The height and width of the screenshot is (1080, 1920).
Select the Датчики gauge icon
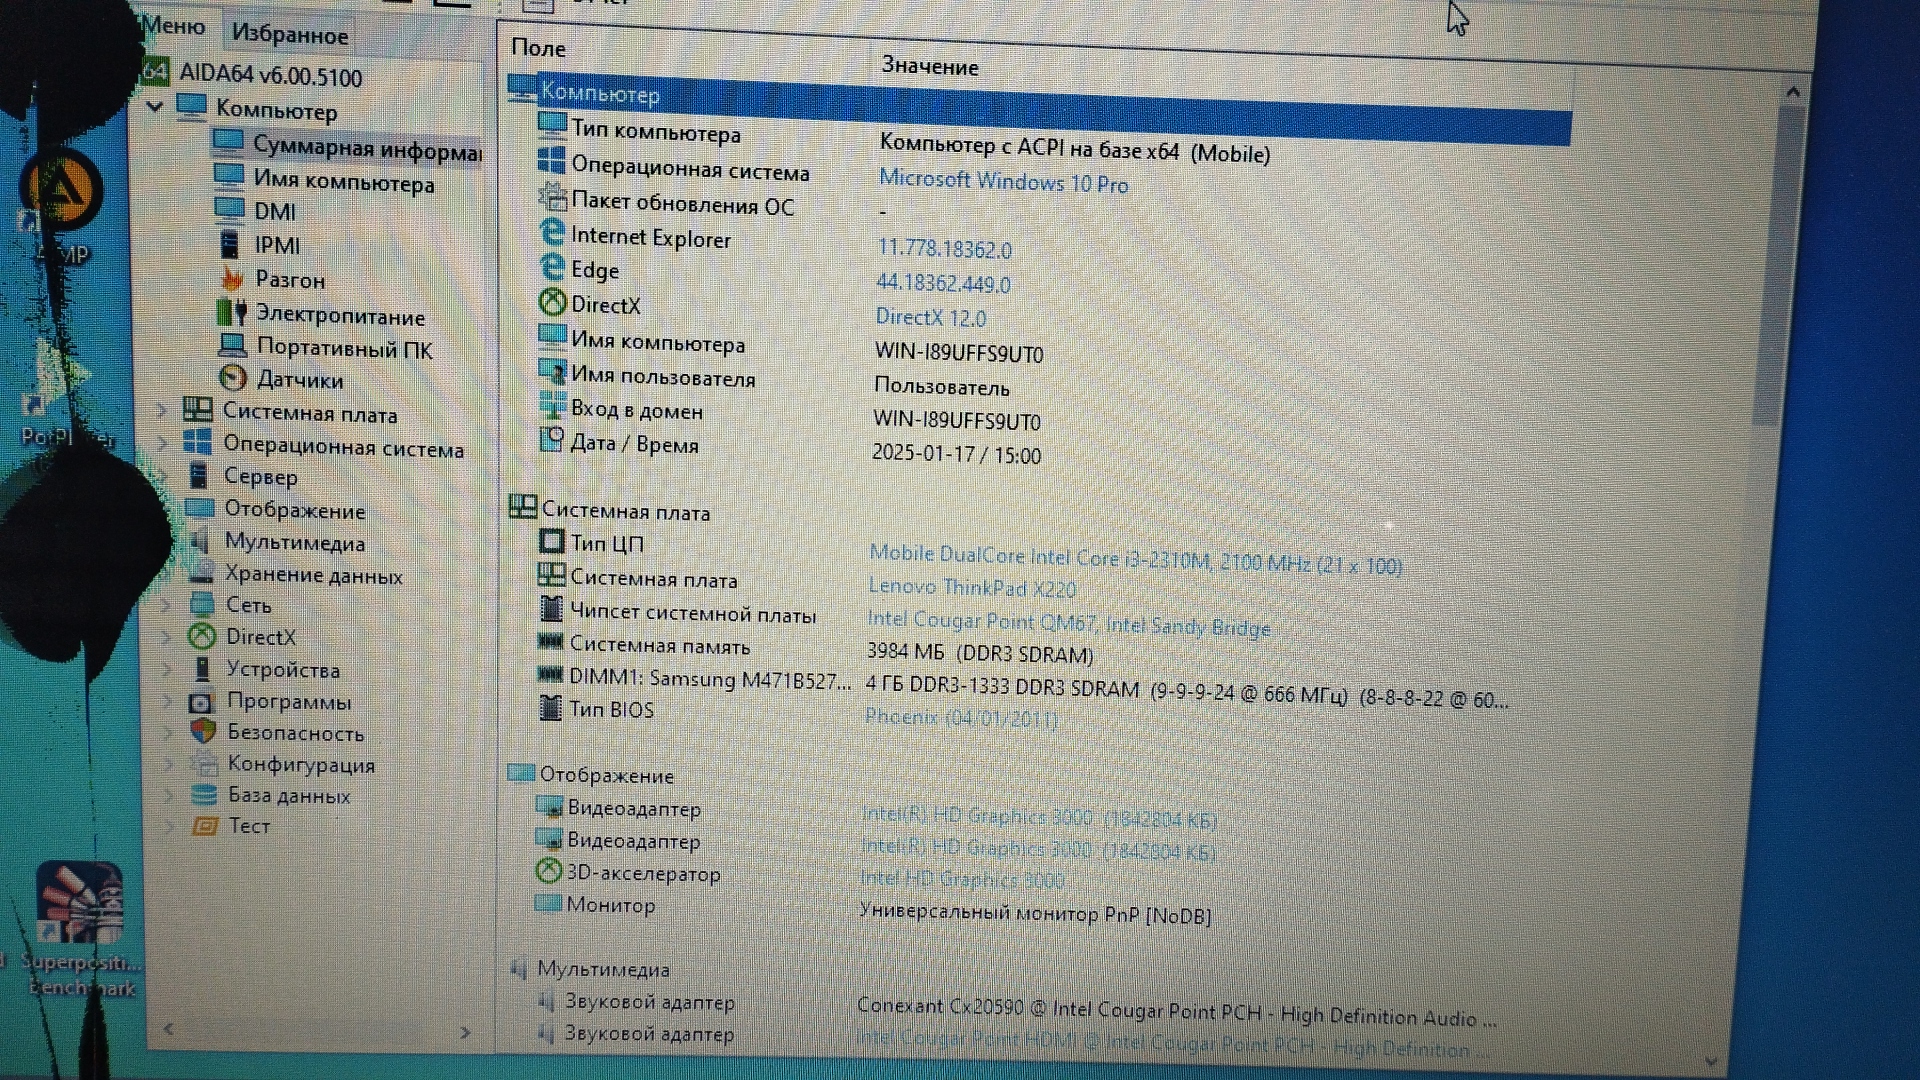[232, 378]
